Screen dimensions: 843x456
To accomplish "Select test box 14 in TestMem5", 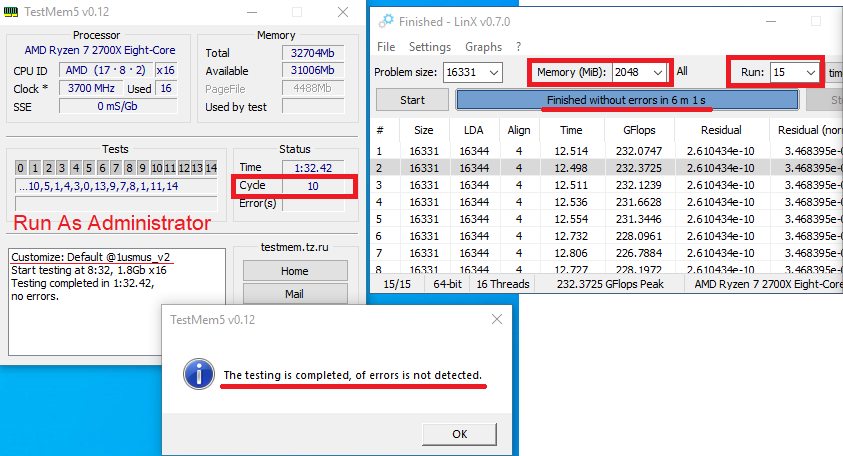I will (x=211, y=168).
